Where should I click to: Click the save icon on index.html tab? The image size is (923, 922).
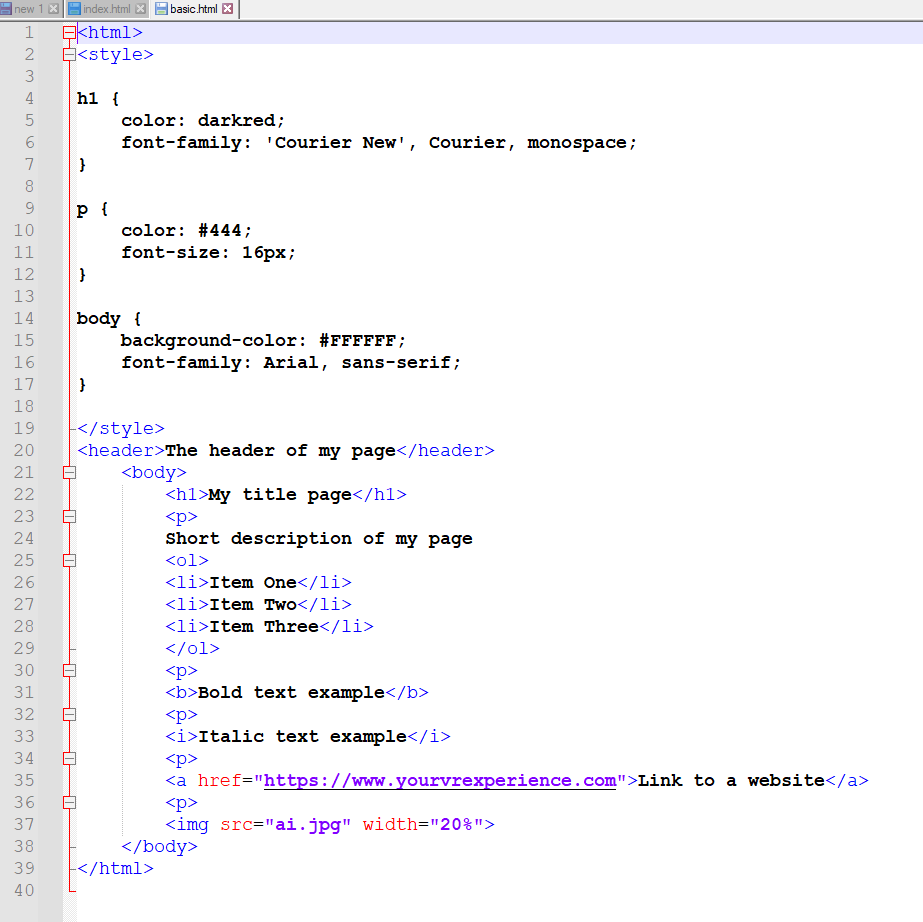(x=74, y=9)
